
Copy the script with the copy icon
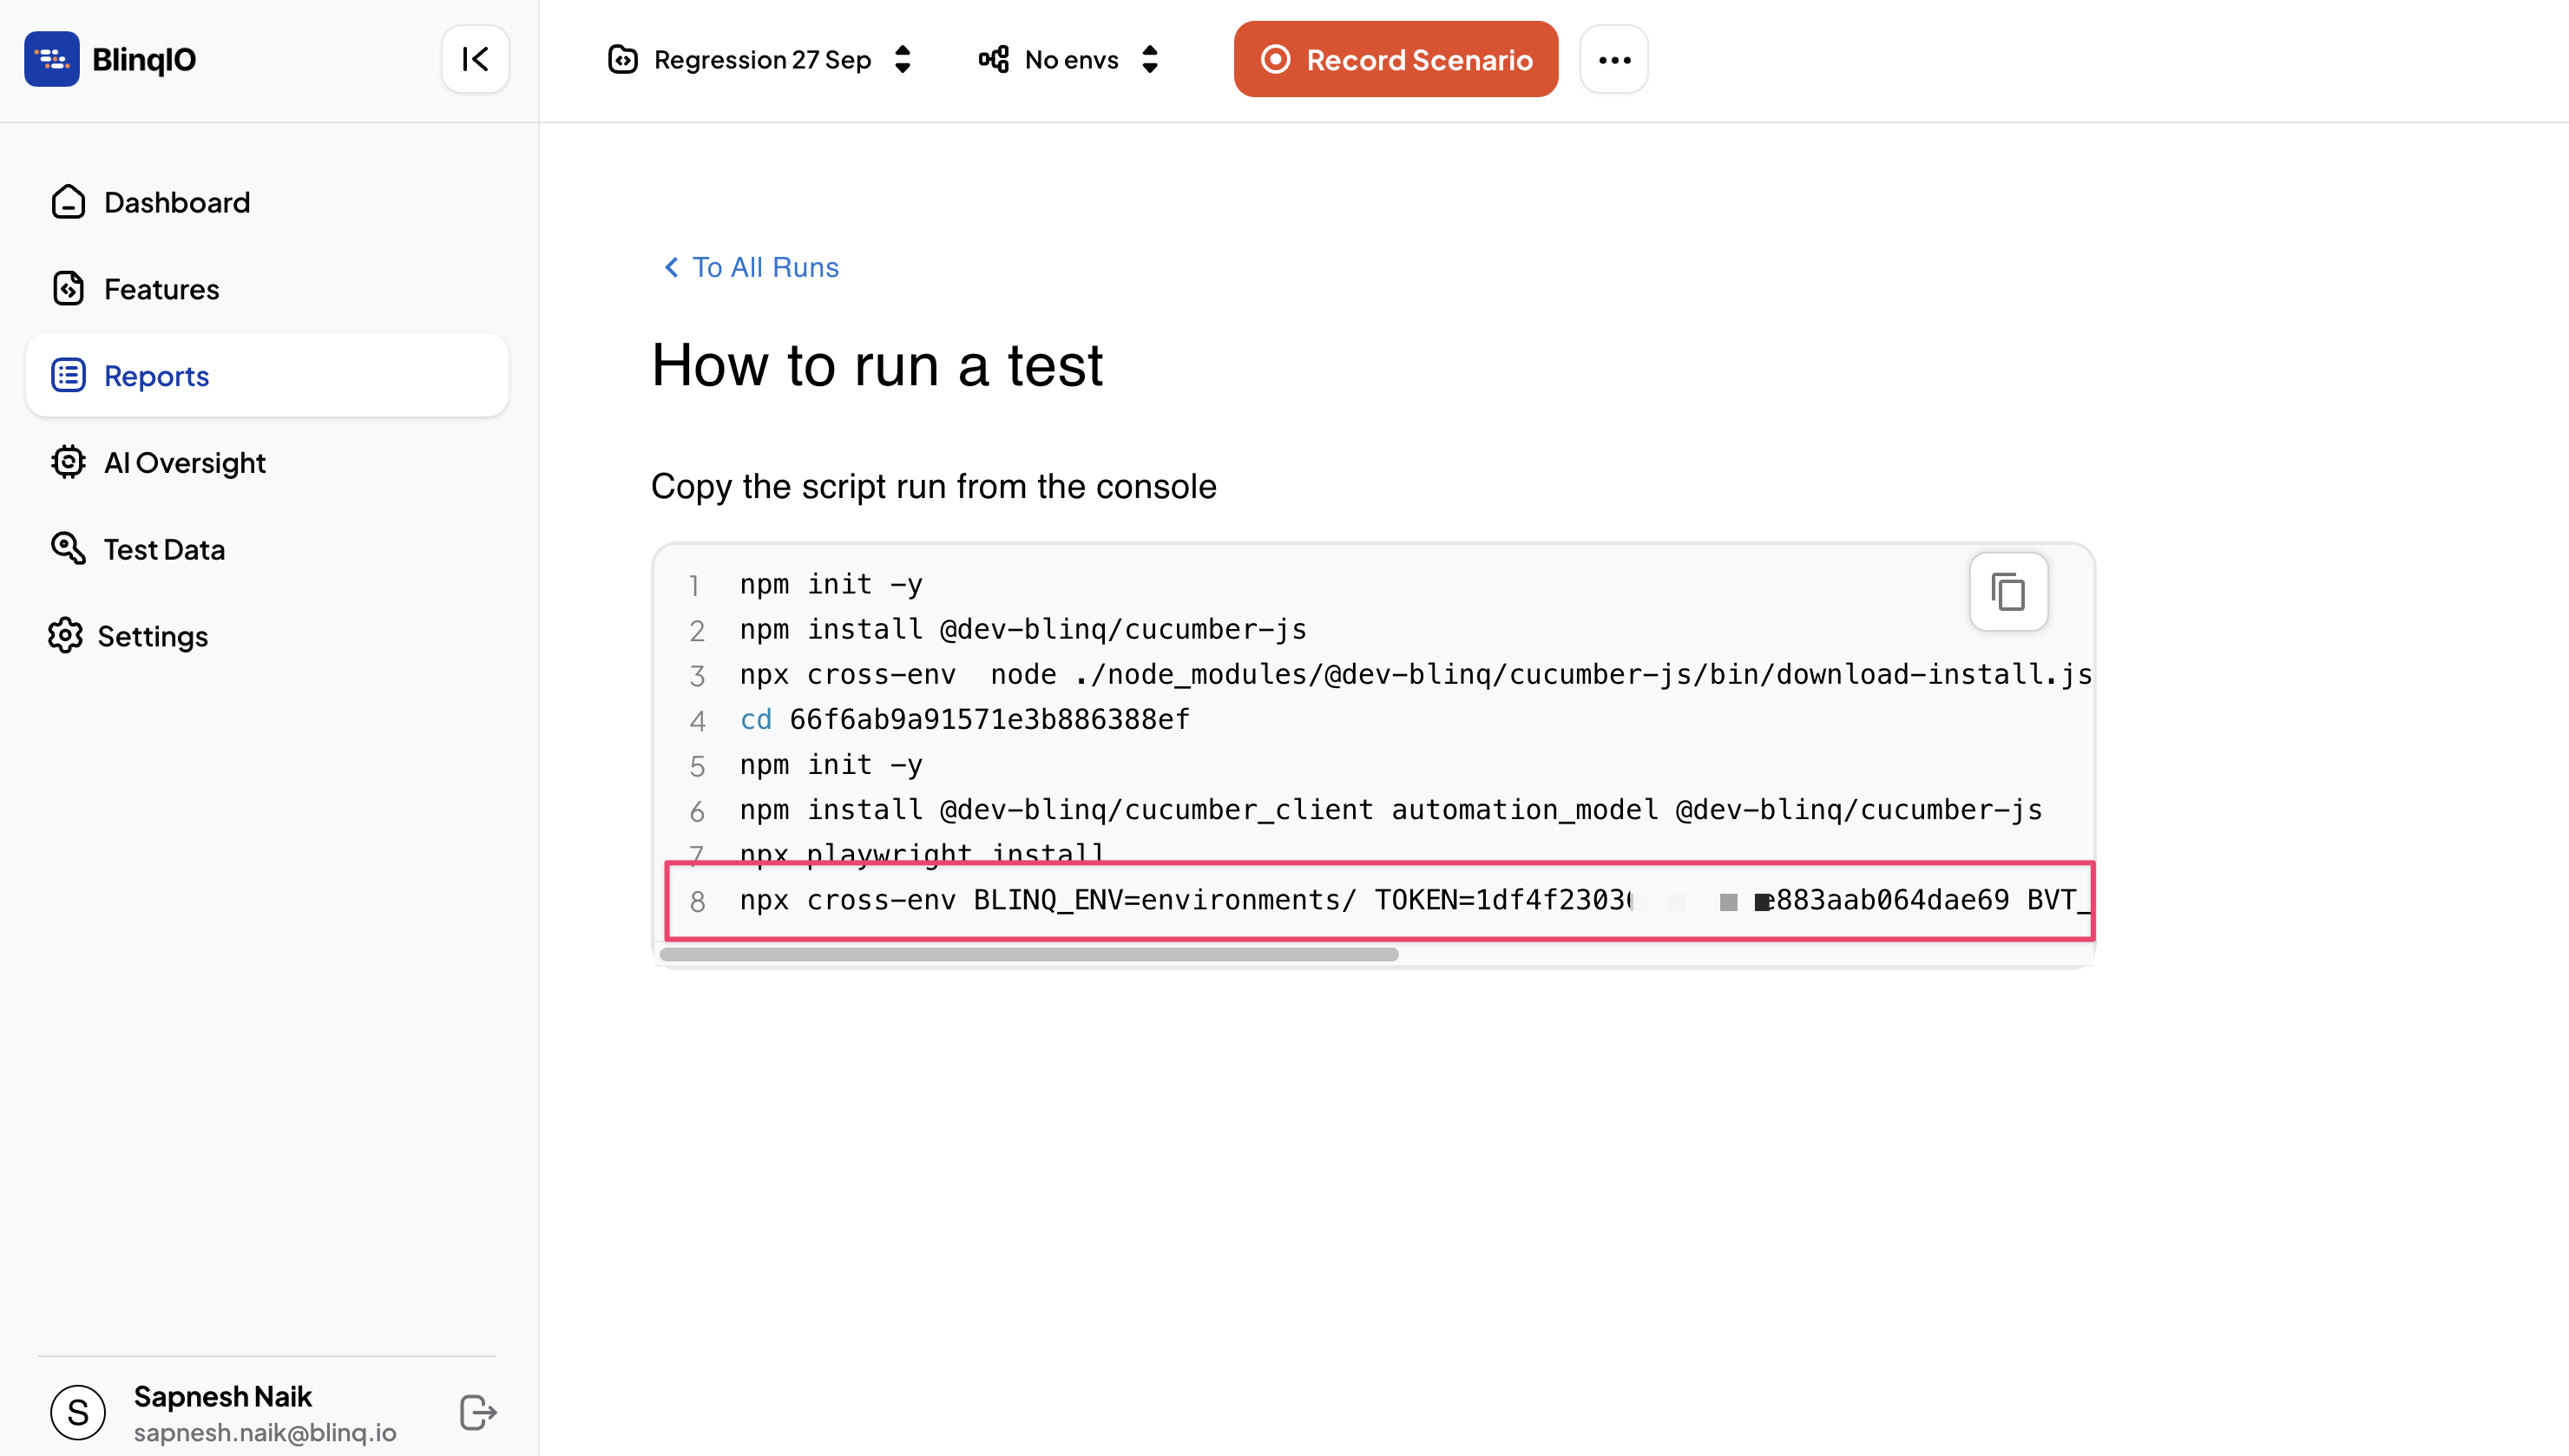point(2008,592)
